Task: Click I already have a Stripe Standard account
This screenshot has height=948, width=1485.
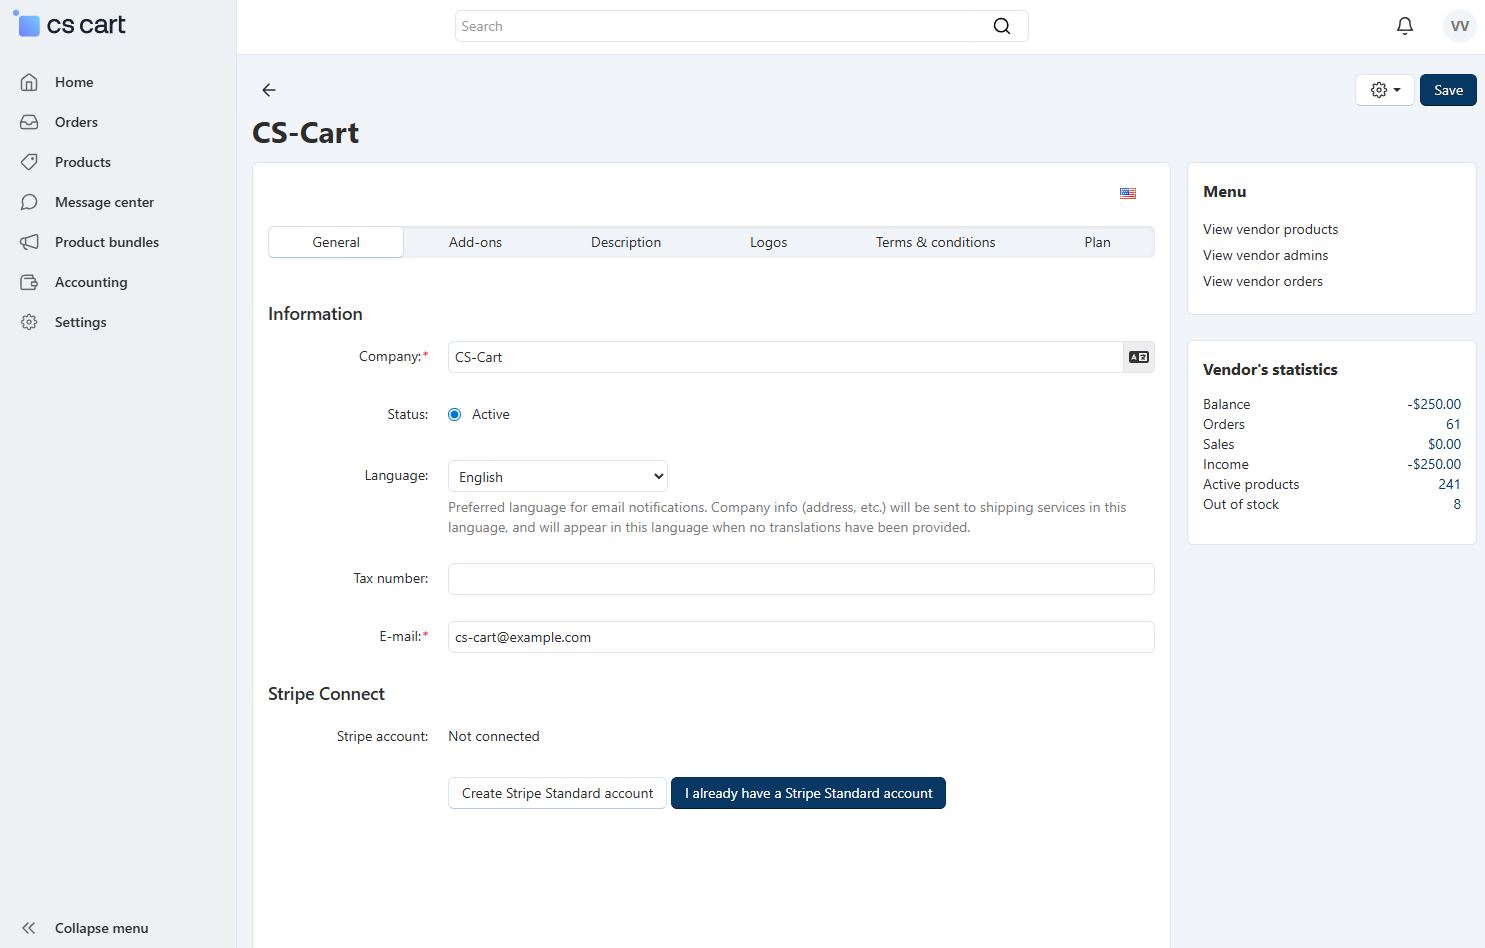Action: [x=808, y=793]
